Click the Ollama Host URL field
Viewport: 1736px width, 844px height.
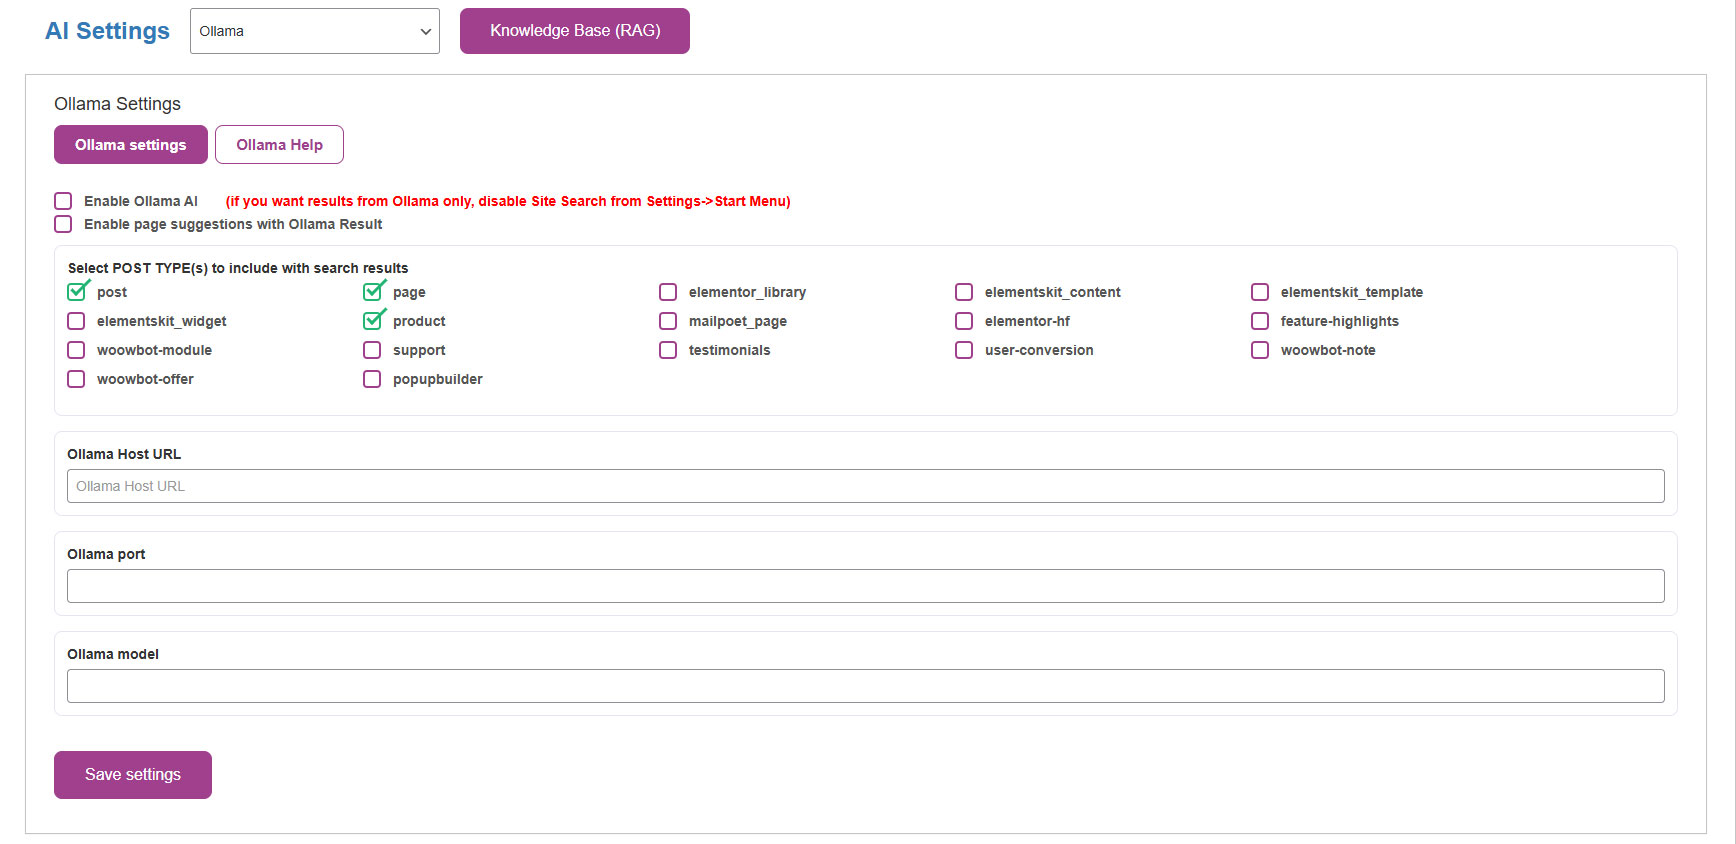[x=865, y=486]
